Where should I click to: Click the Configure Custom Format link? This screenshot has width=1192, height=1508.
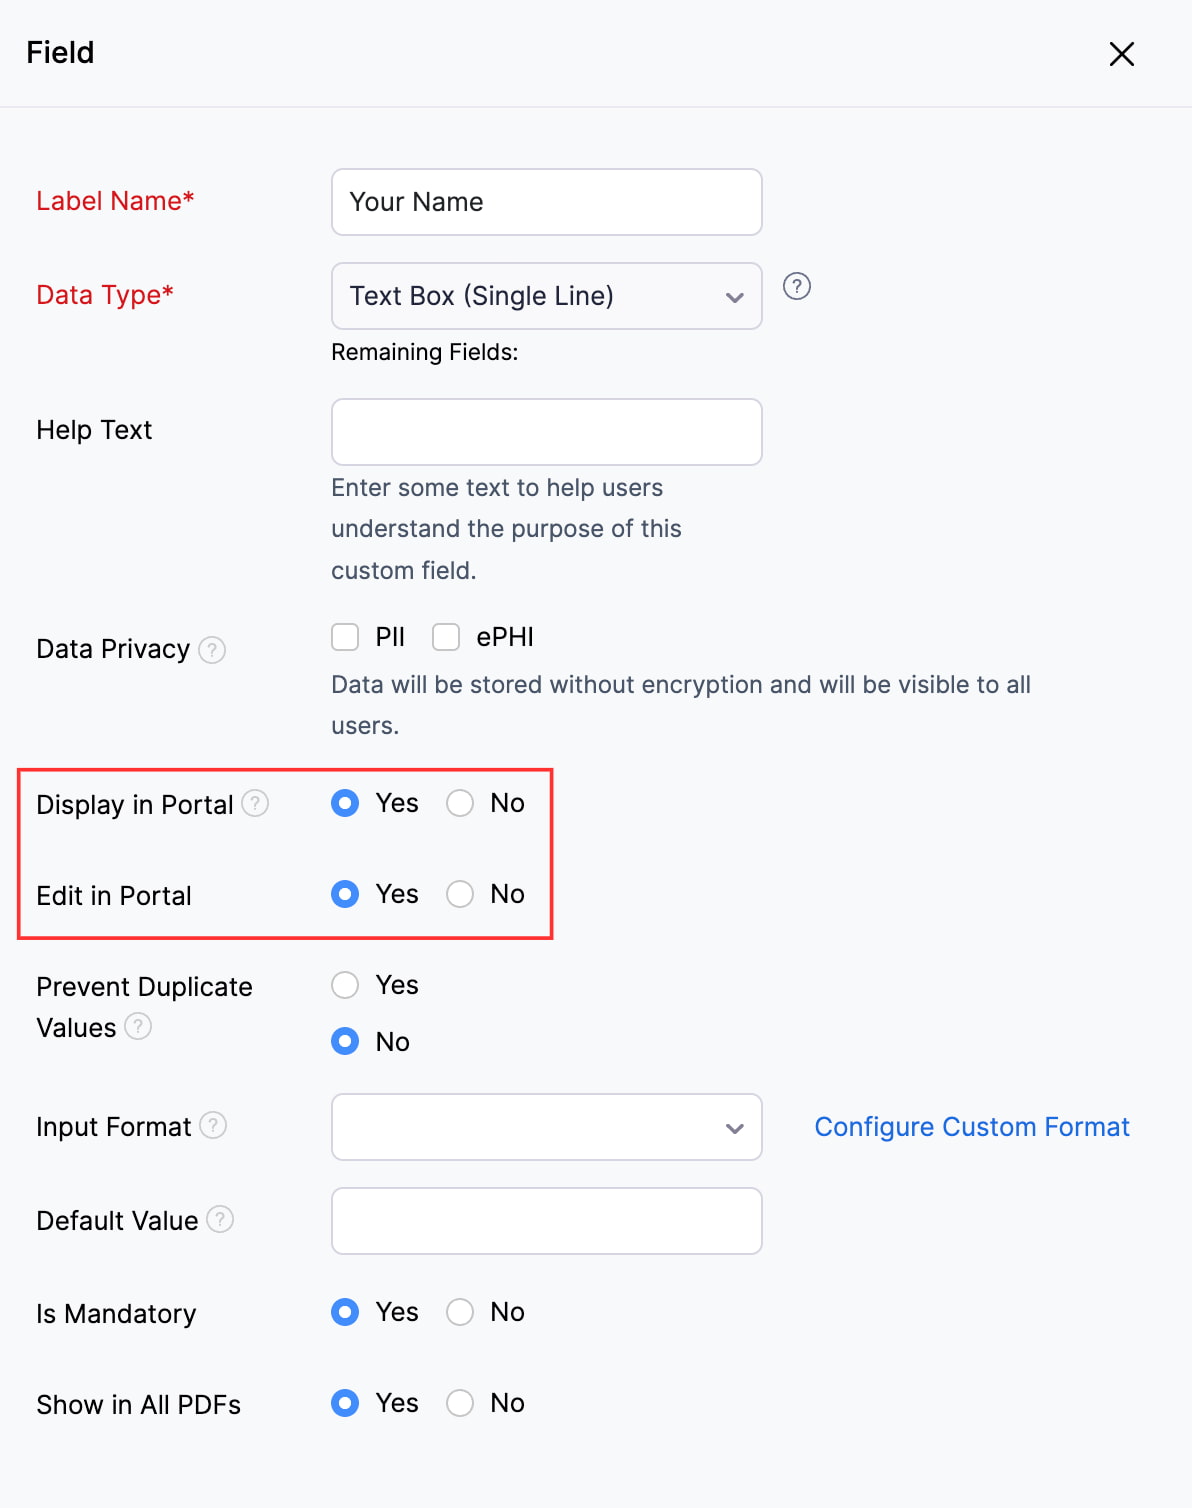click(x=971, y=1127)
